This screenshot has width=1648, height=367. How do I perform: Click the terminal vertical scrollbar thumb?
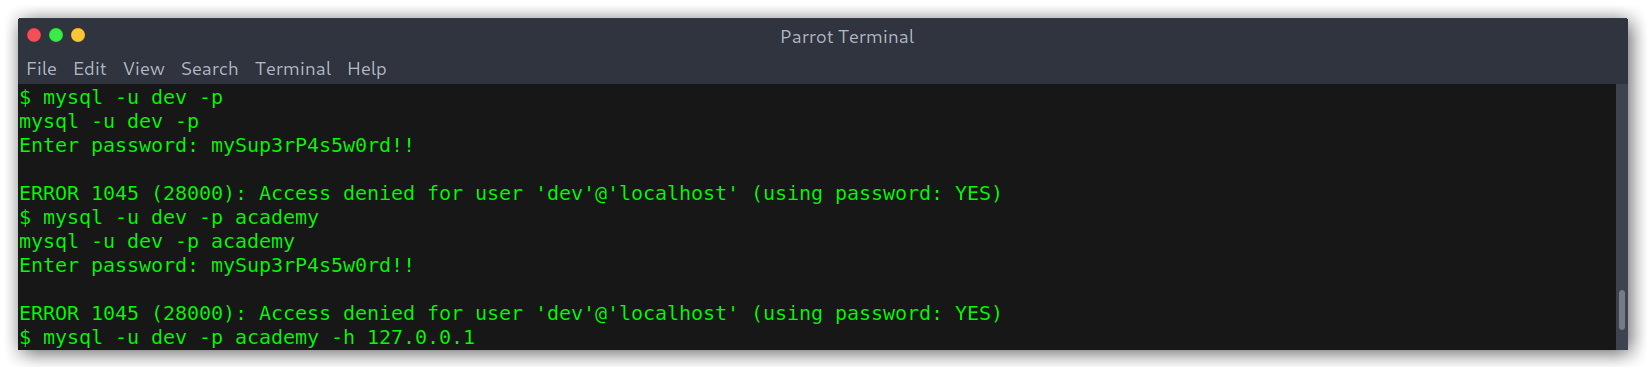pos(1621,310)
